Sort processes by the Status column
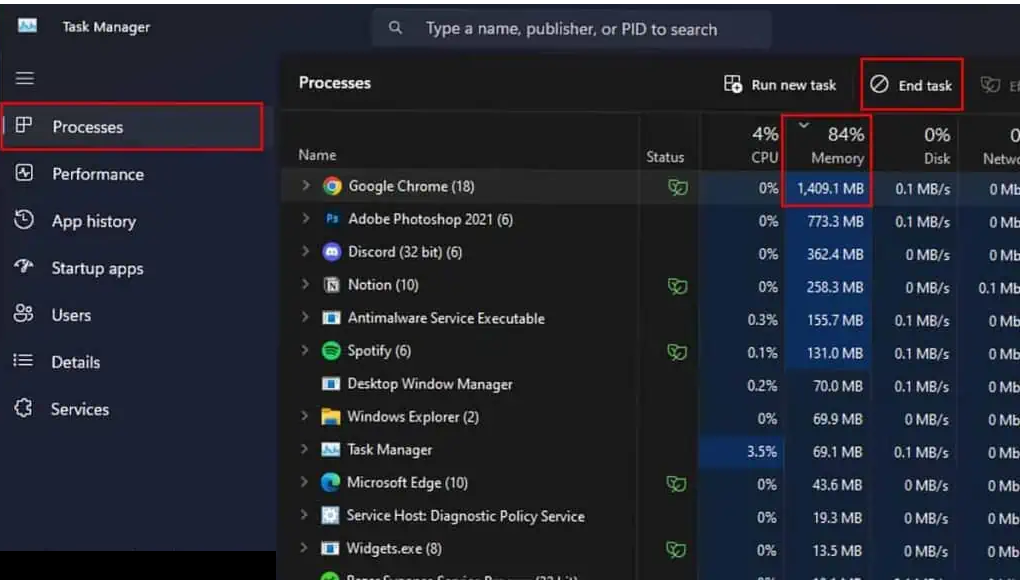This screenshot has width=1020, height=580. tap(665, 157)
